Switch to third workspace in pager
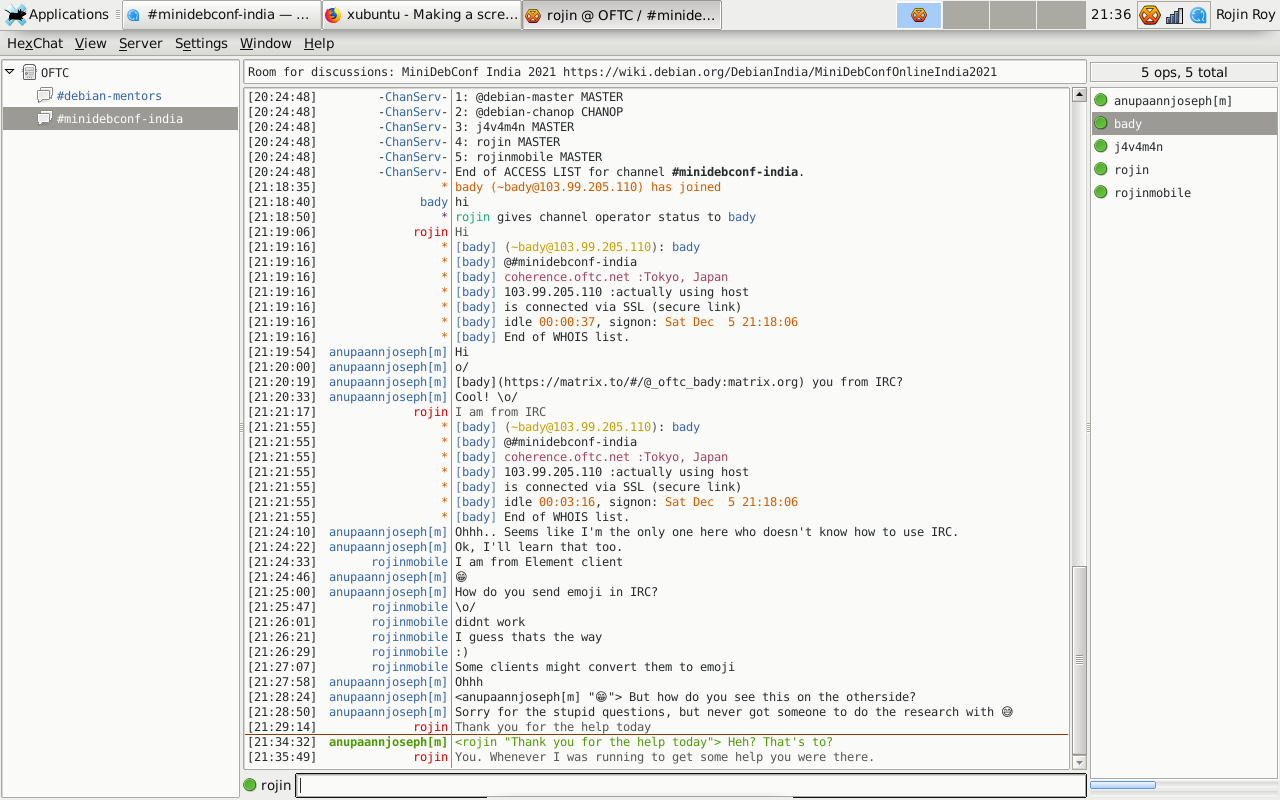The height and width of the screenshot is (800, 1280). [1012, 15]
